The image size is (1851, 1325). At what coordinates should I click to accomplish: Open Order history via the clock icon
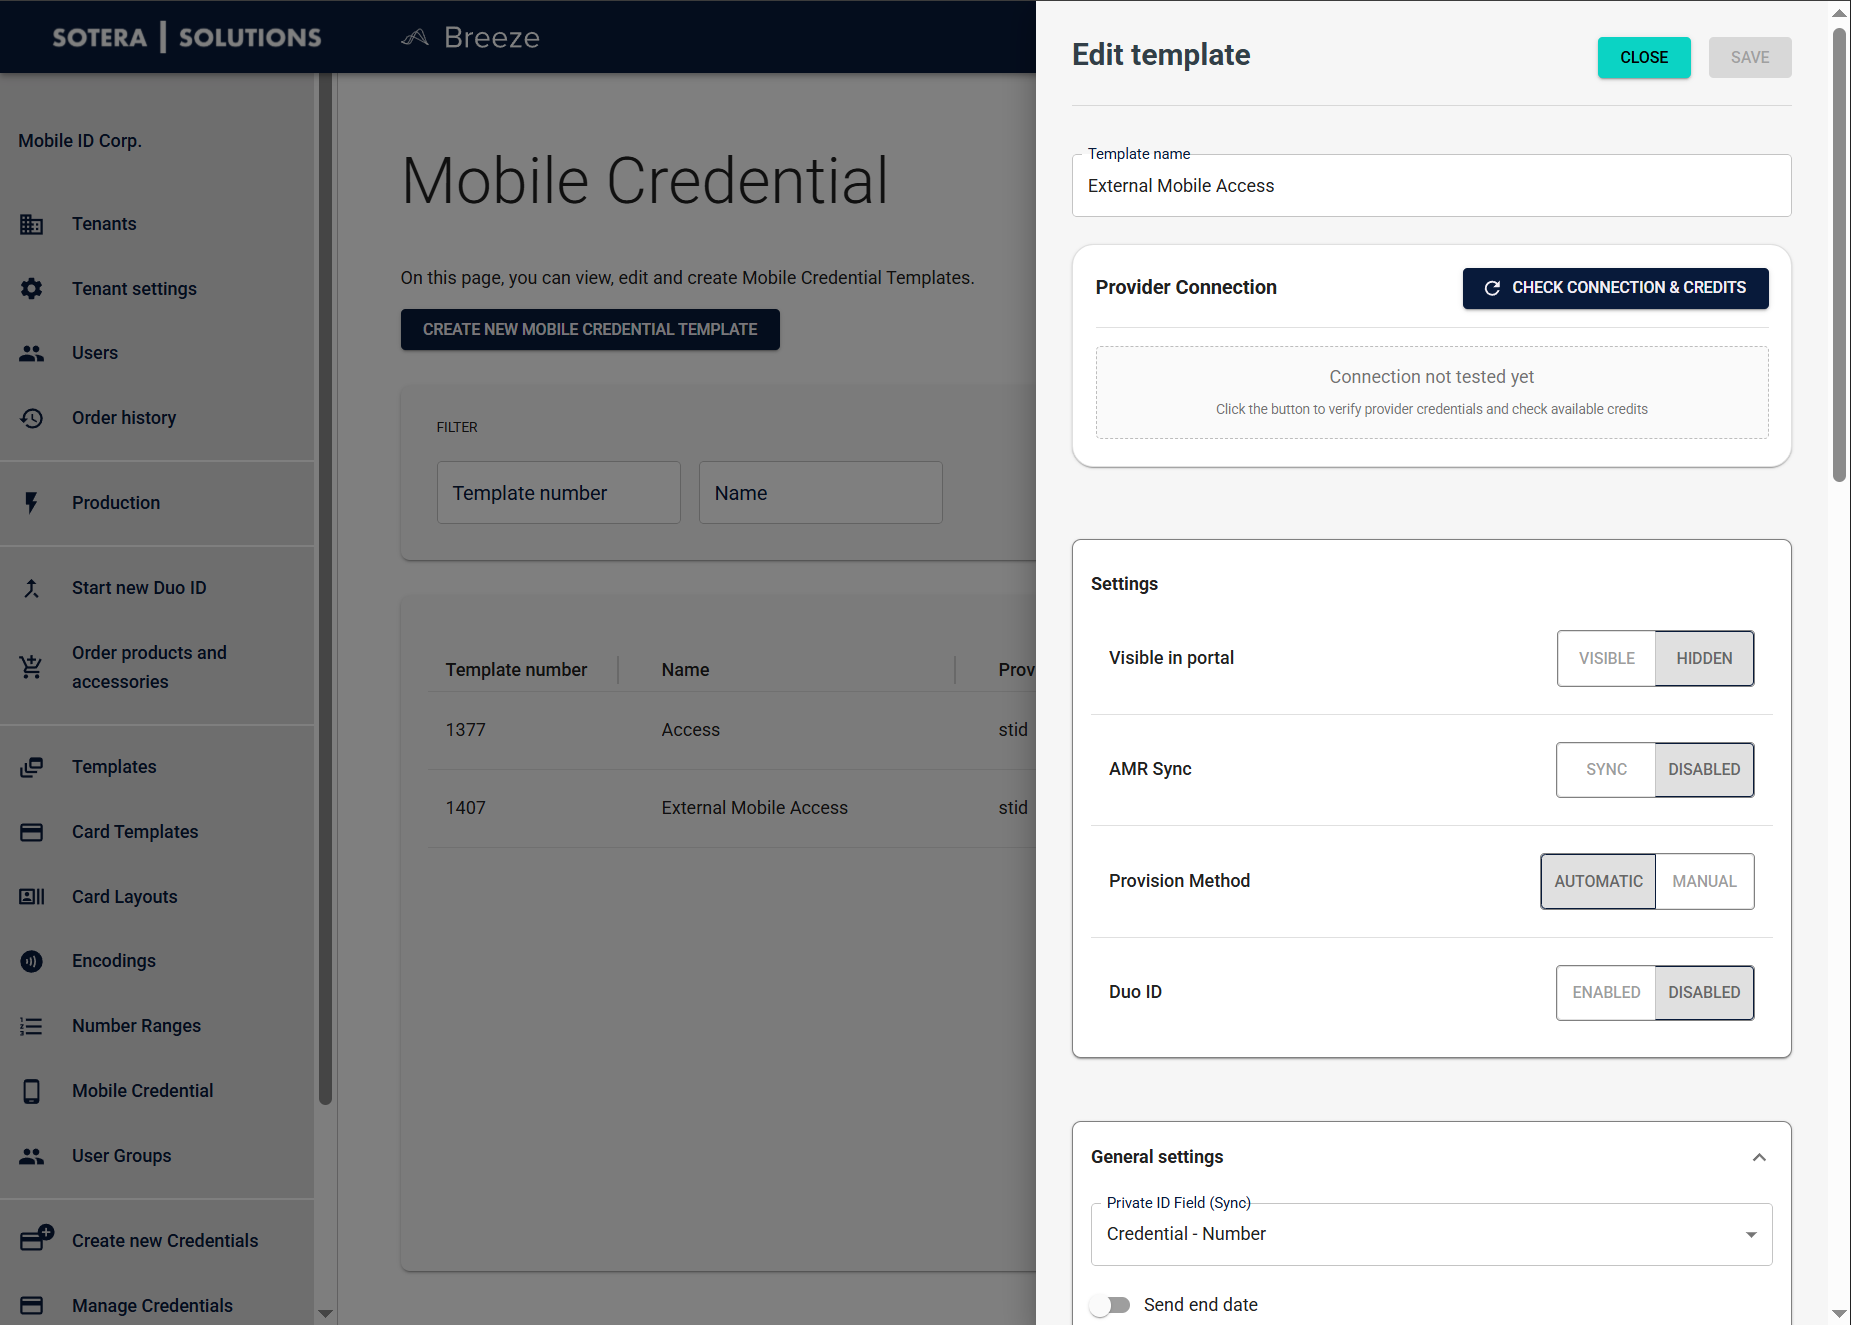tap(31, 417)
